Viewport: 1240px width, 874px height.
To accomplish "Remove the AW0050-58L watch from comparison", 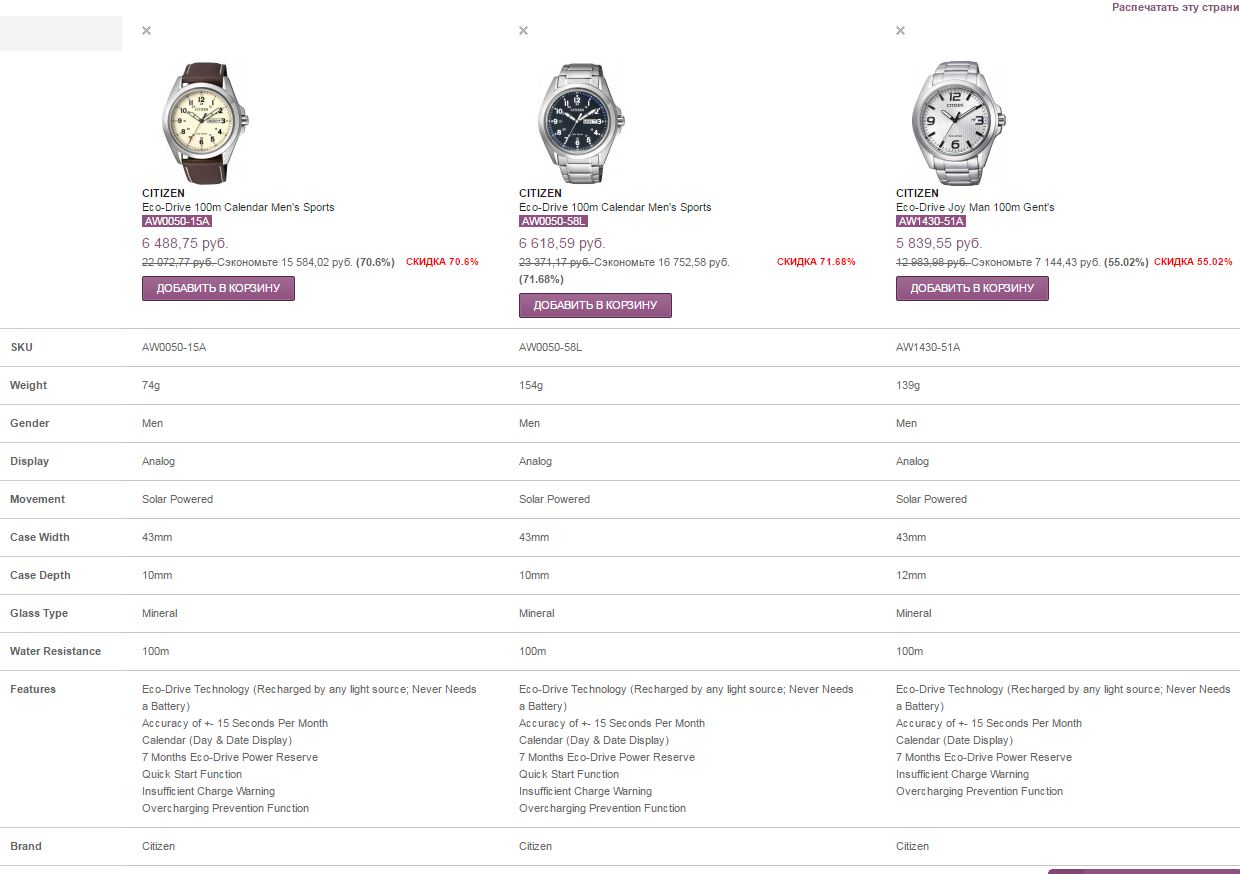I will tap(523, 31).
